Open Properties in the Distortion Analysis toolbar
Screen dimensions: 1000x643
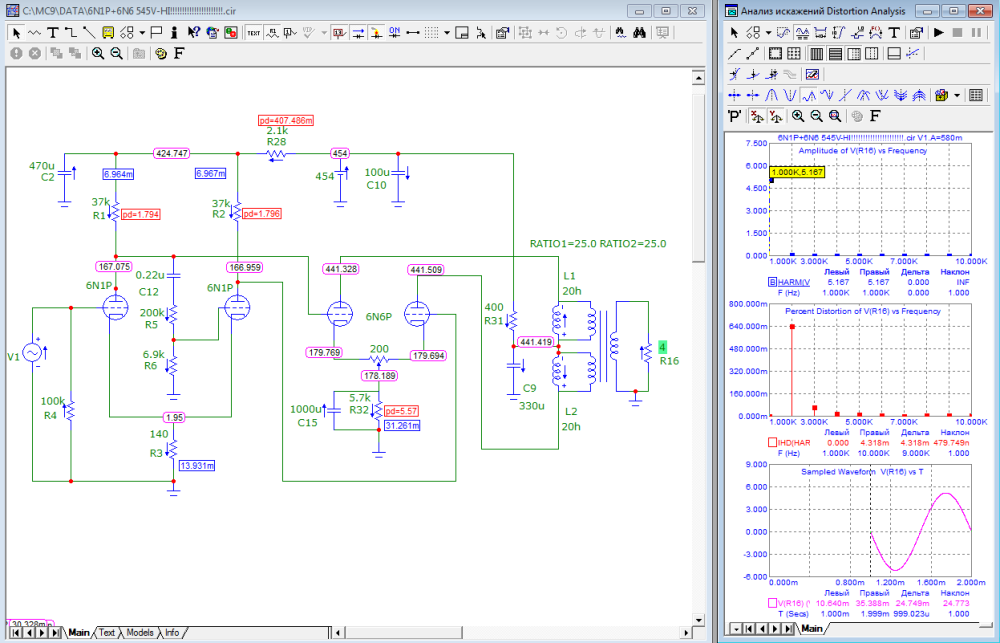915,32
